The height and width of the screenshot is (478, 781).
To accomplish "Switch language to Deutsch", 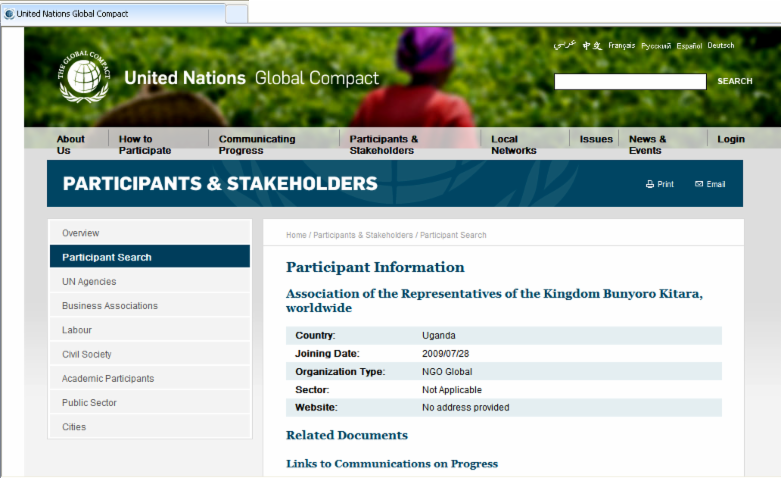I will [720, 46].
